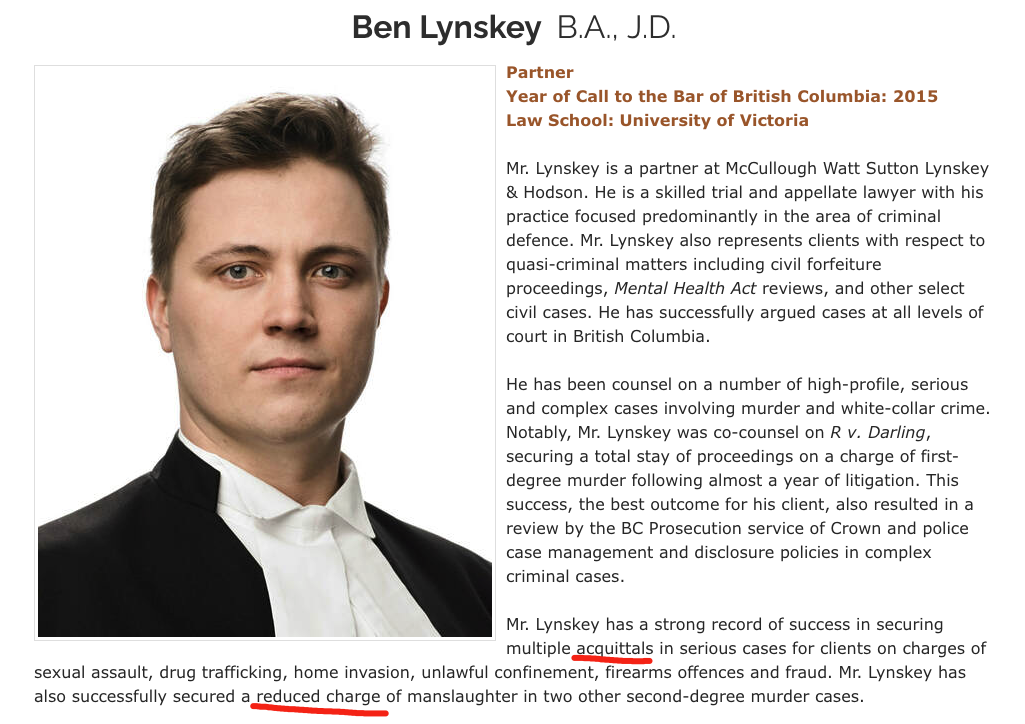
Task: Click the red-underlined word acquittals
Action: (x=614, y=649)
